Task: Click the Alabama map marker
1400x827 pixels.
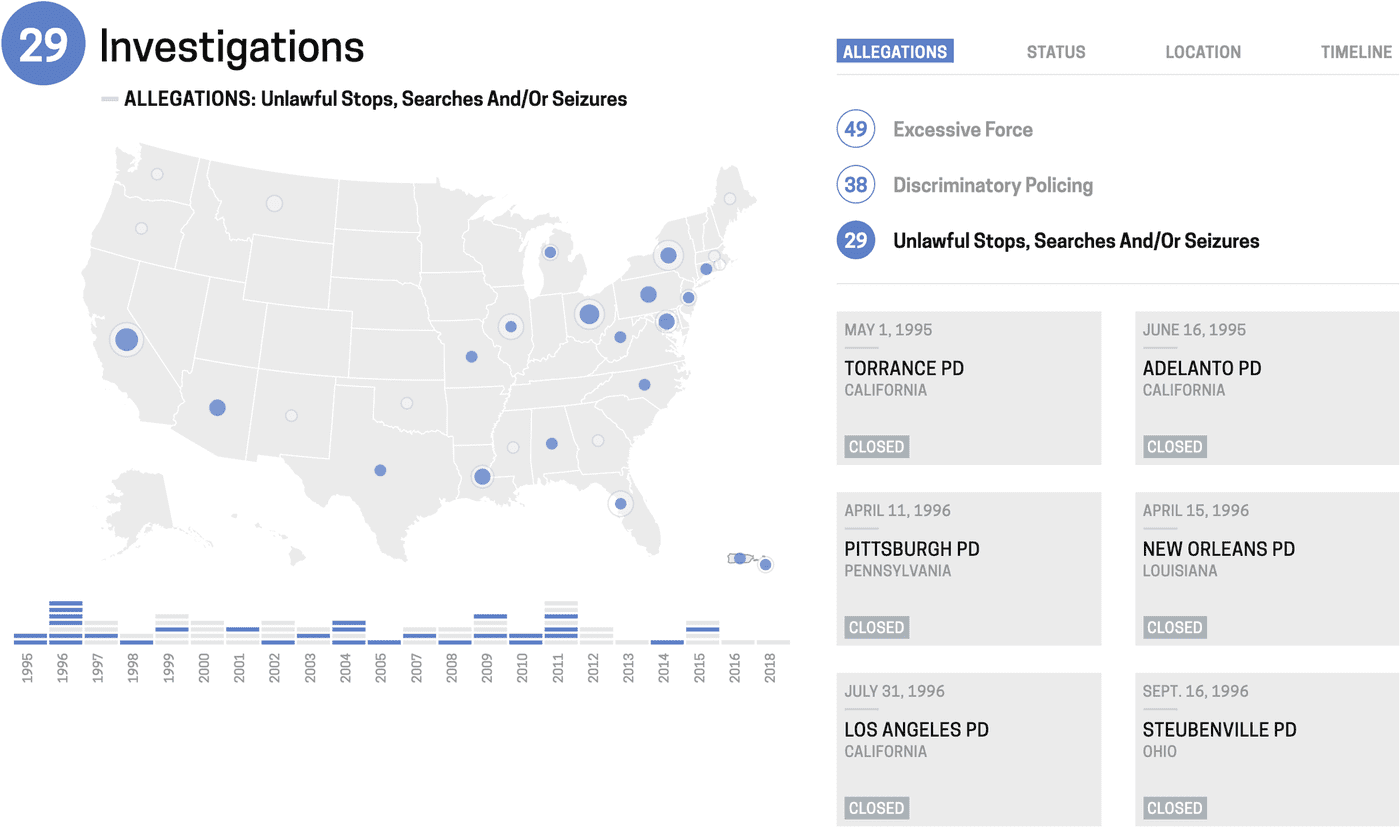Action: point(551,443)
